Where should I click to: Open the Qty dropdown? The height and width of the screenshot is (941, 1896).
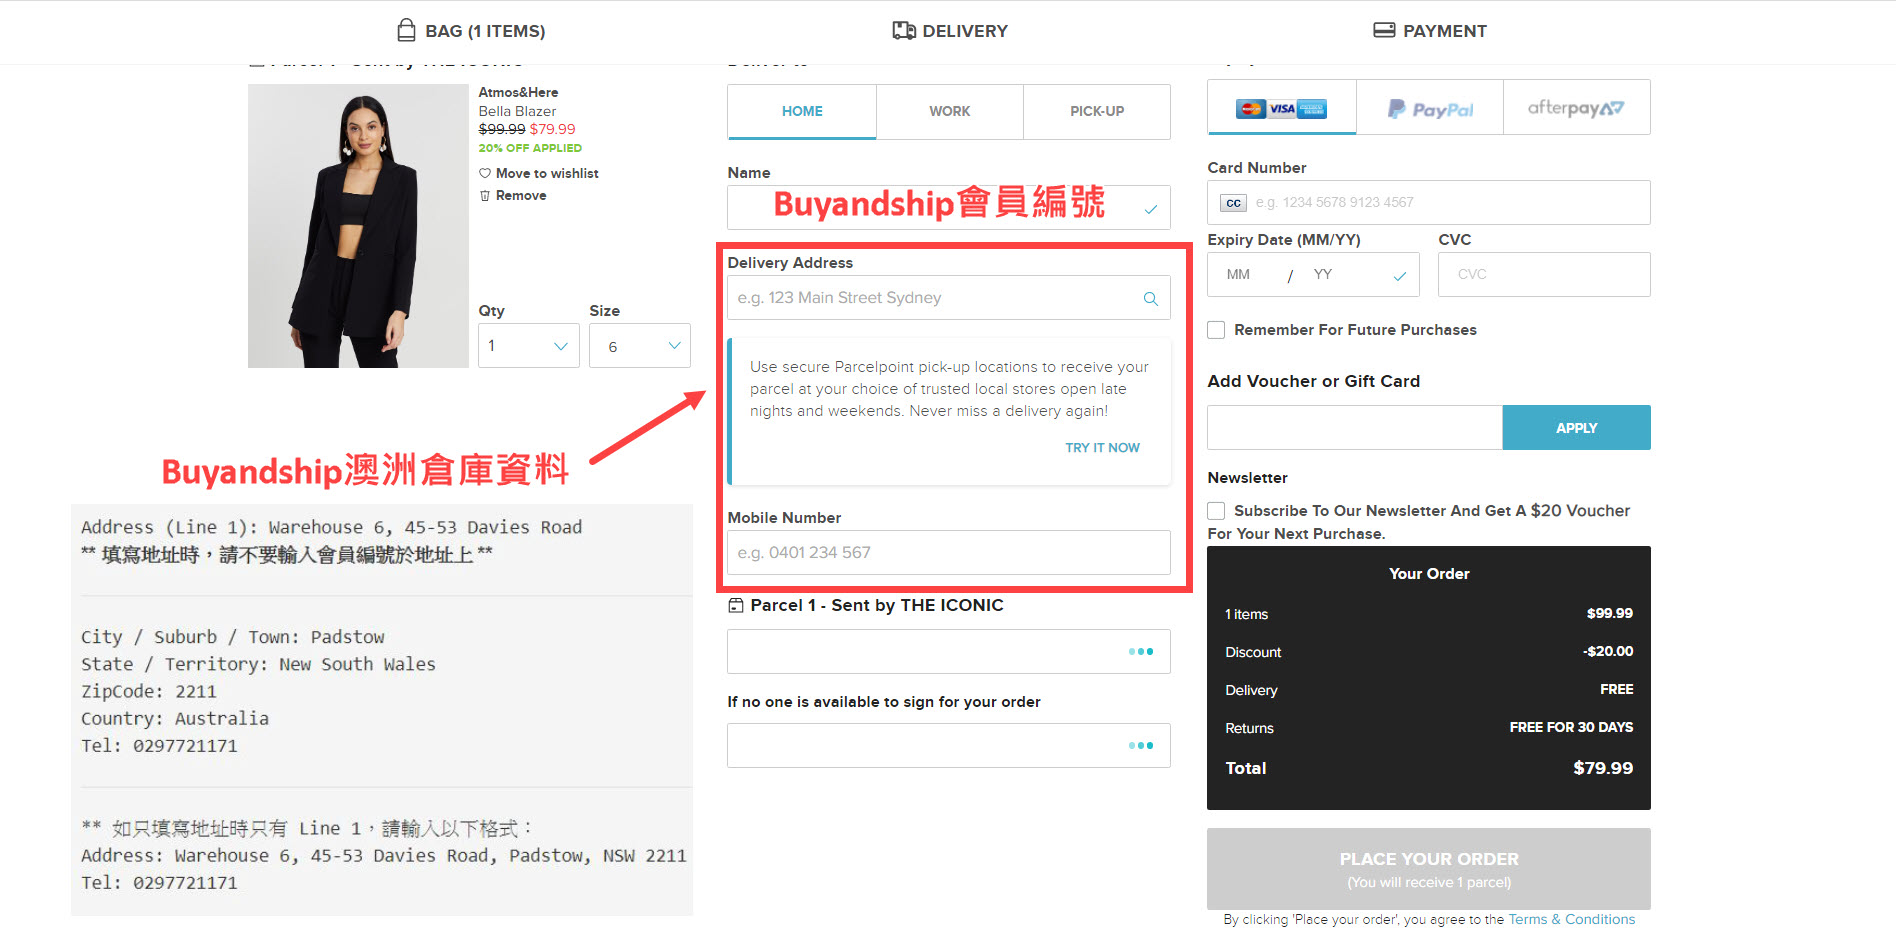[x=528, y=346]
